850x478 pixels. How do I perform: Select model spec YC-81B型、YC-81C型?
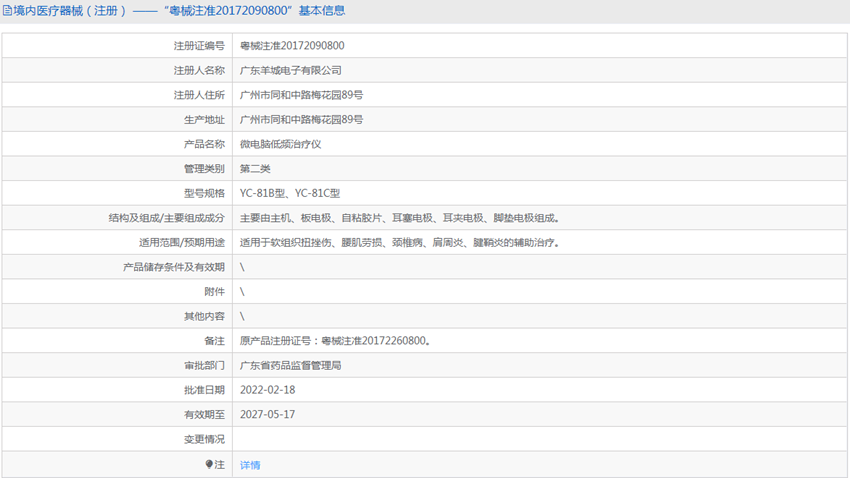pos(290,193)
